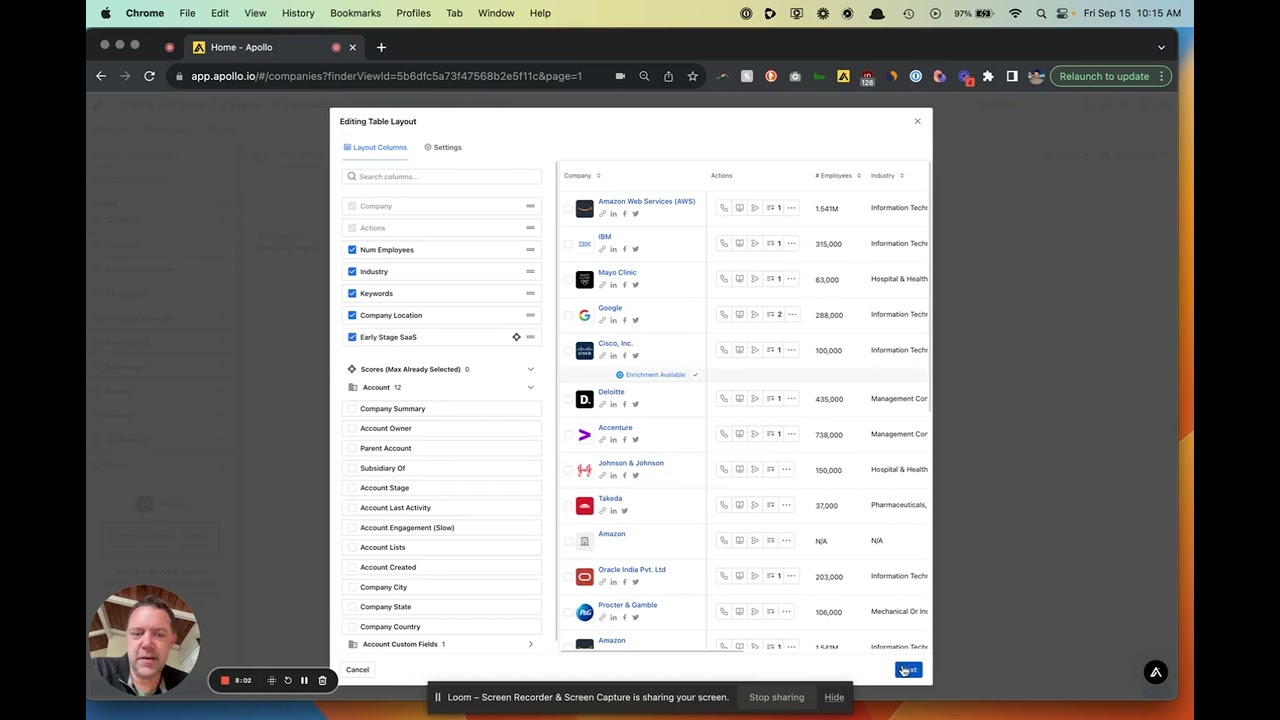
Task: Click the phone icon in the Procter & Gamble row
Action: tap(724, 611)
